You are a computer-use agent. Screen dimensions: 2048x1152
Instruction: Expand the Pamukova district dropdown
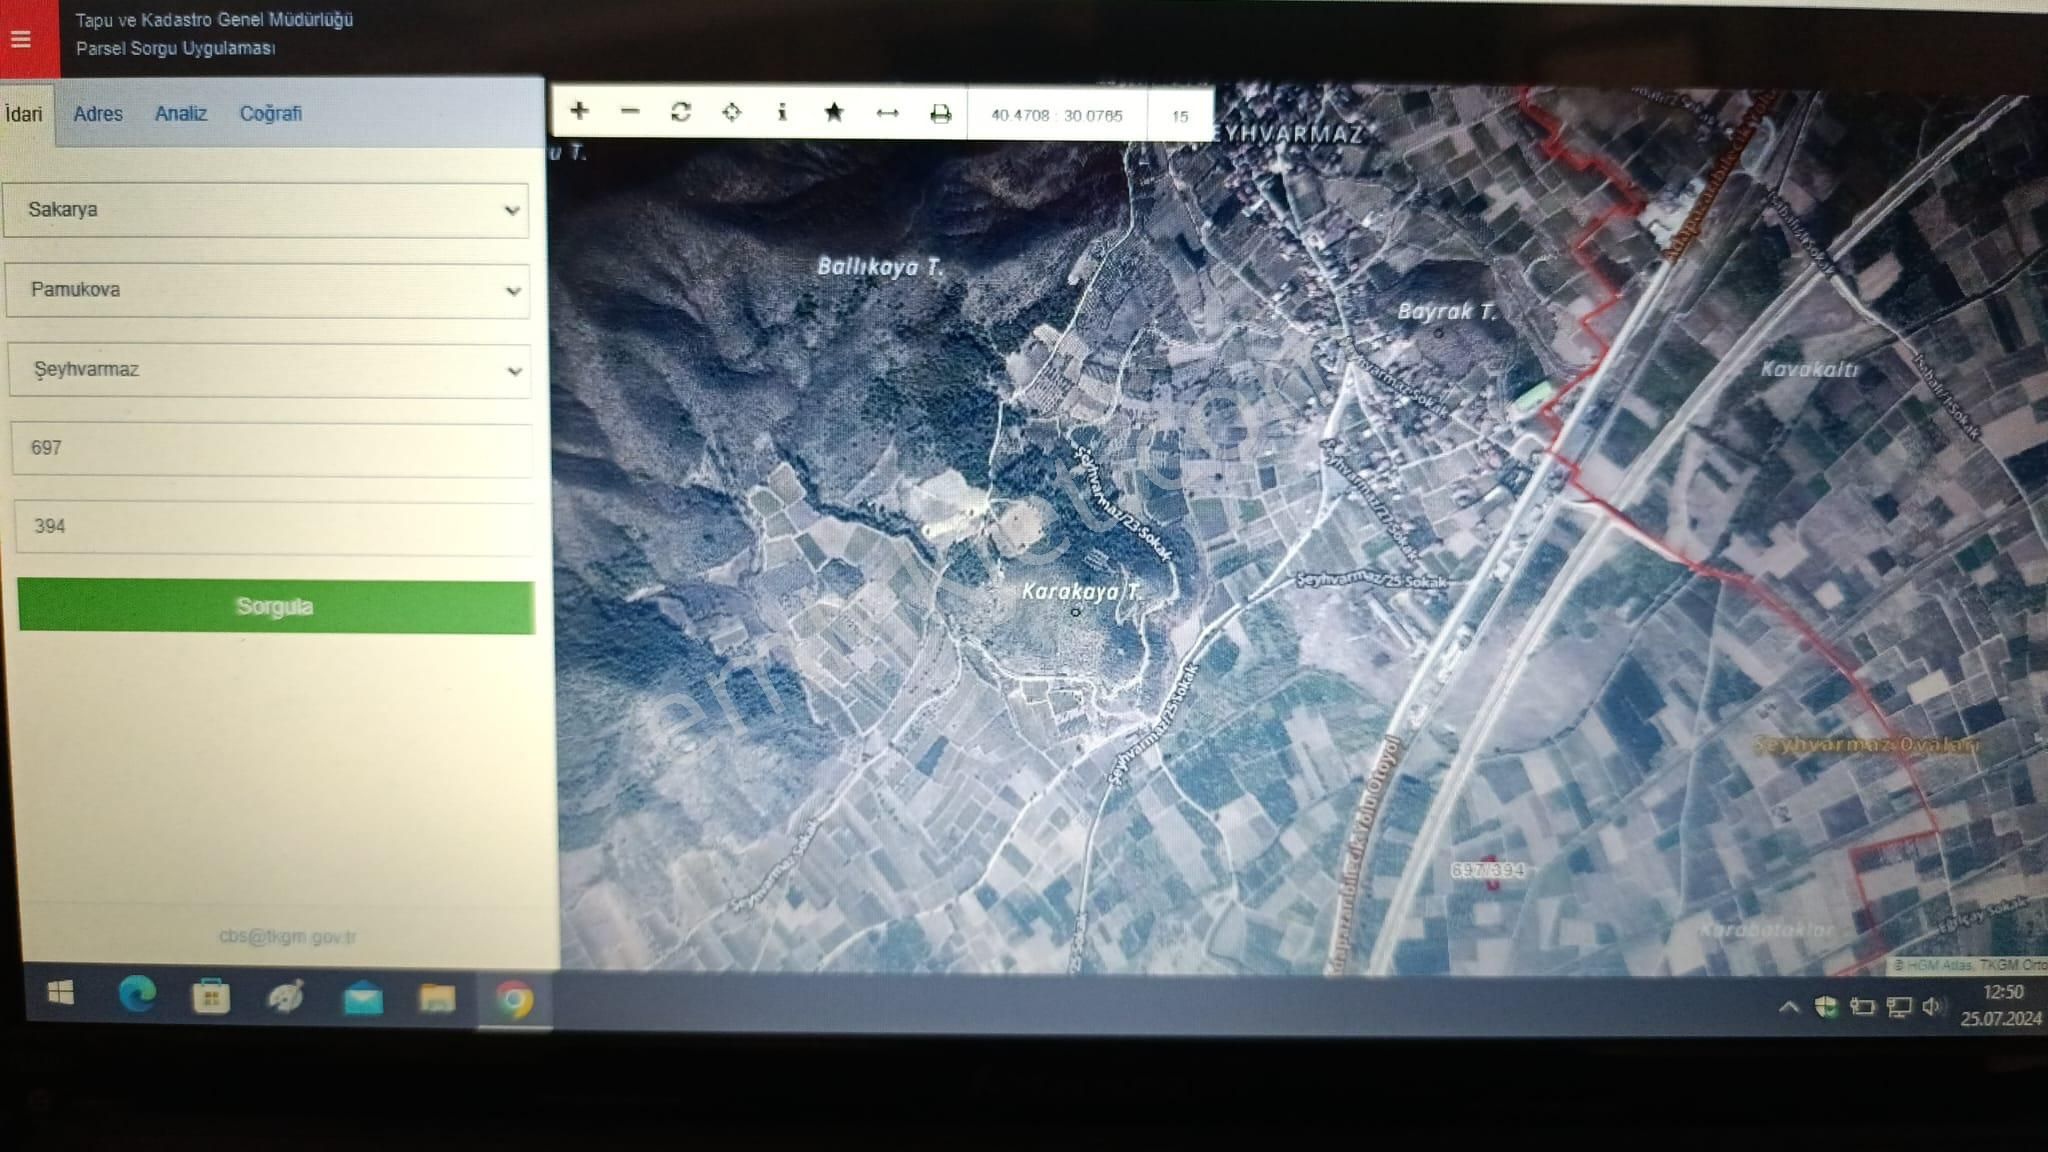point(268,290)
